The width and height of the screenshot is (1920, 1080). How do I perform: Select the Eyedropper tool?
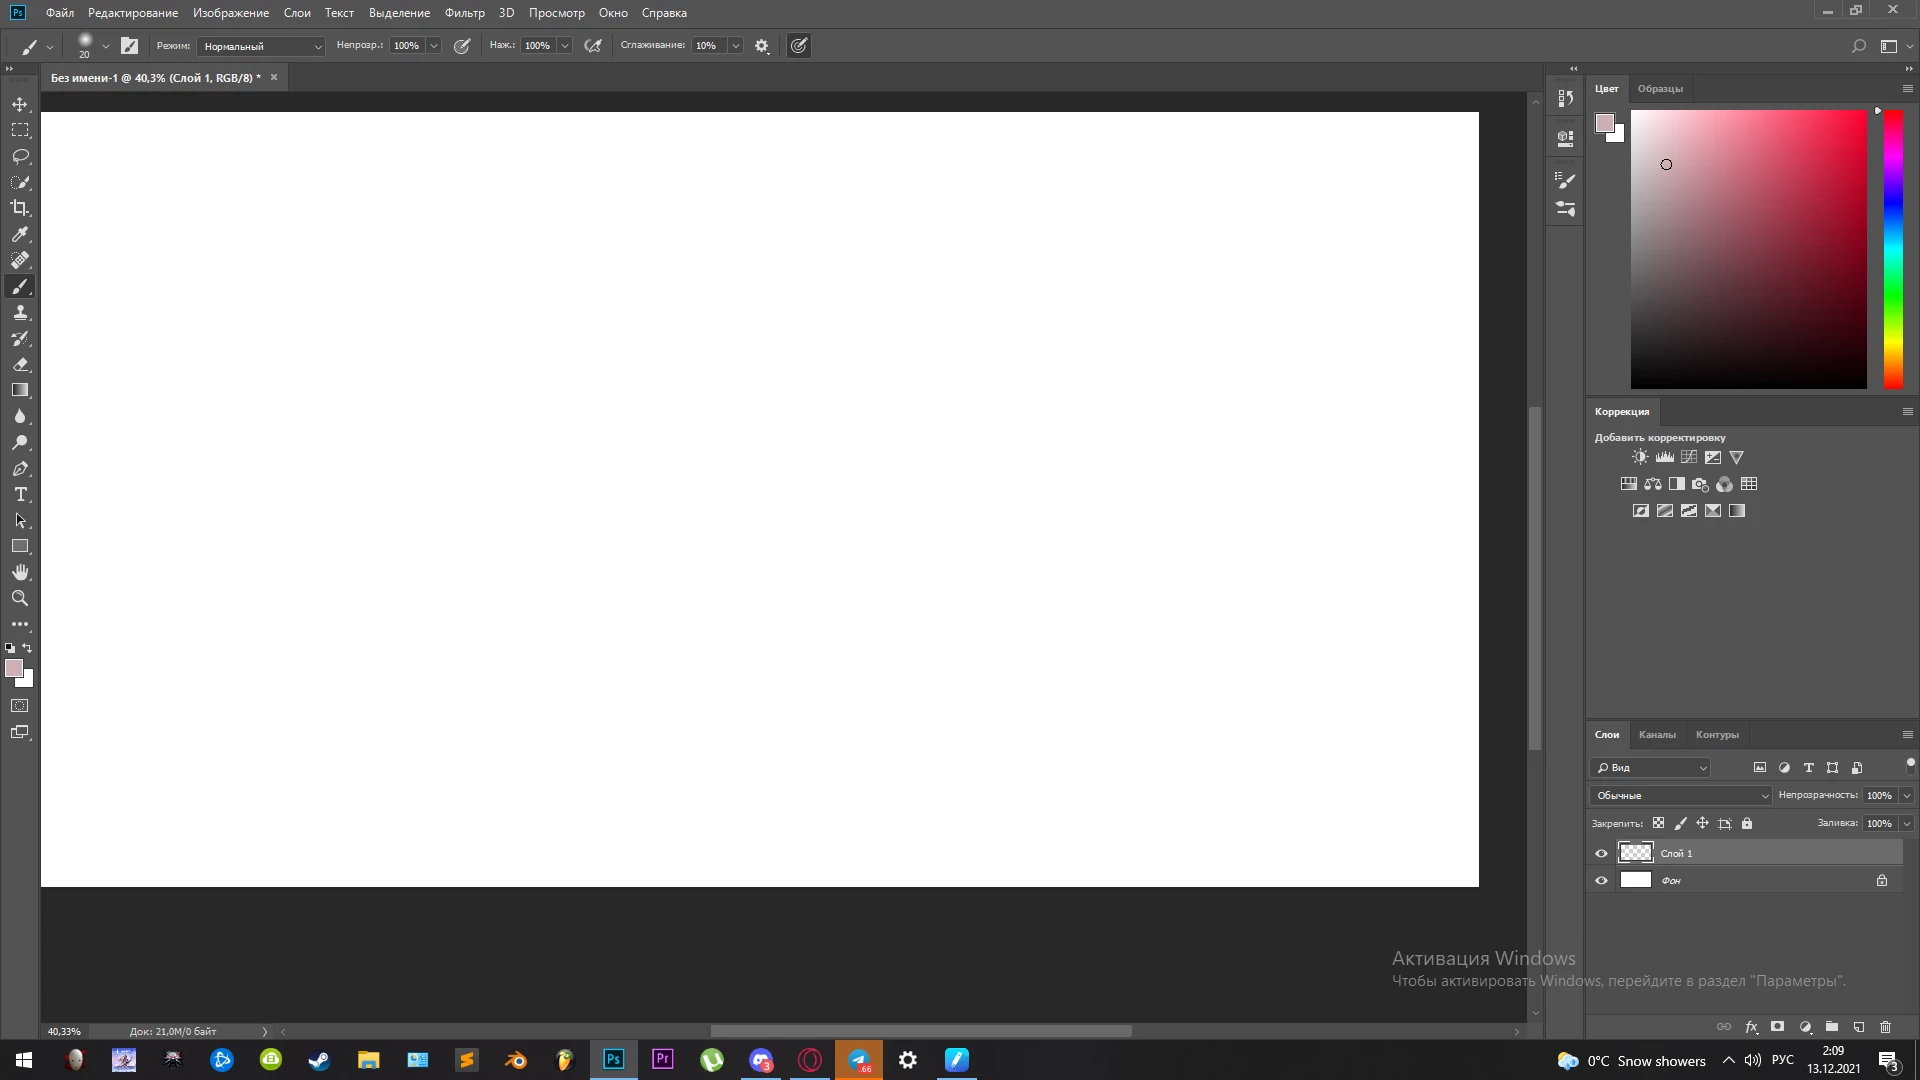point(20,234)
